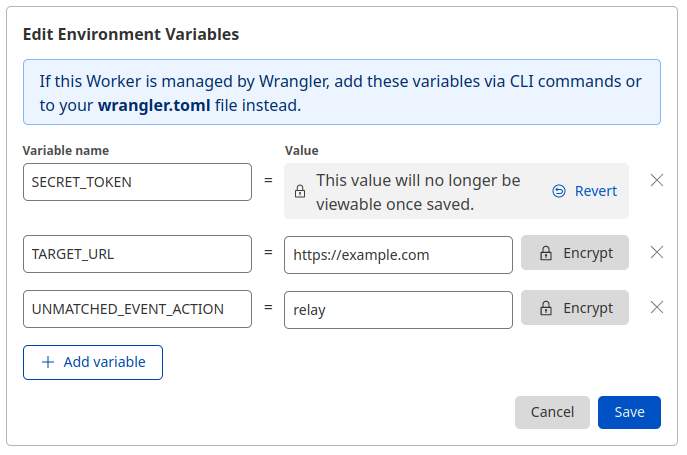Viewport: 687px width, 455px height.
Task: Edit the TARGET_URL variable name field
Action: 137,254
